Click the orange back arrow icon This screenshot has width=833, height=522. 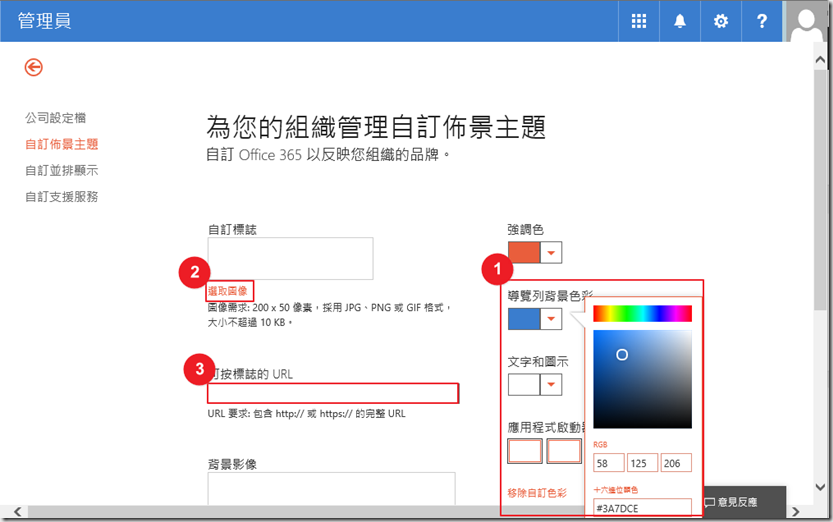34,67
